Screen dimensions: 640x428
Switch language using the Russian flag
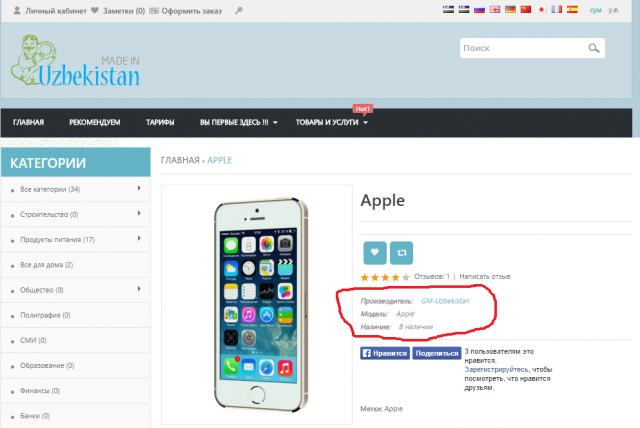478,10
